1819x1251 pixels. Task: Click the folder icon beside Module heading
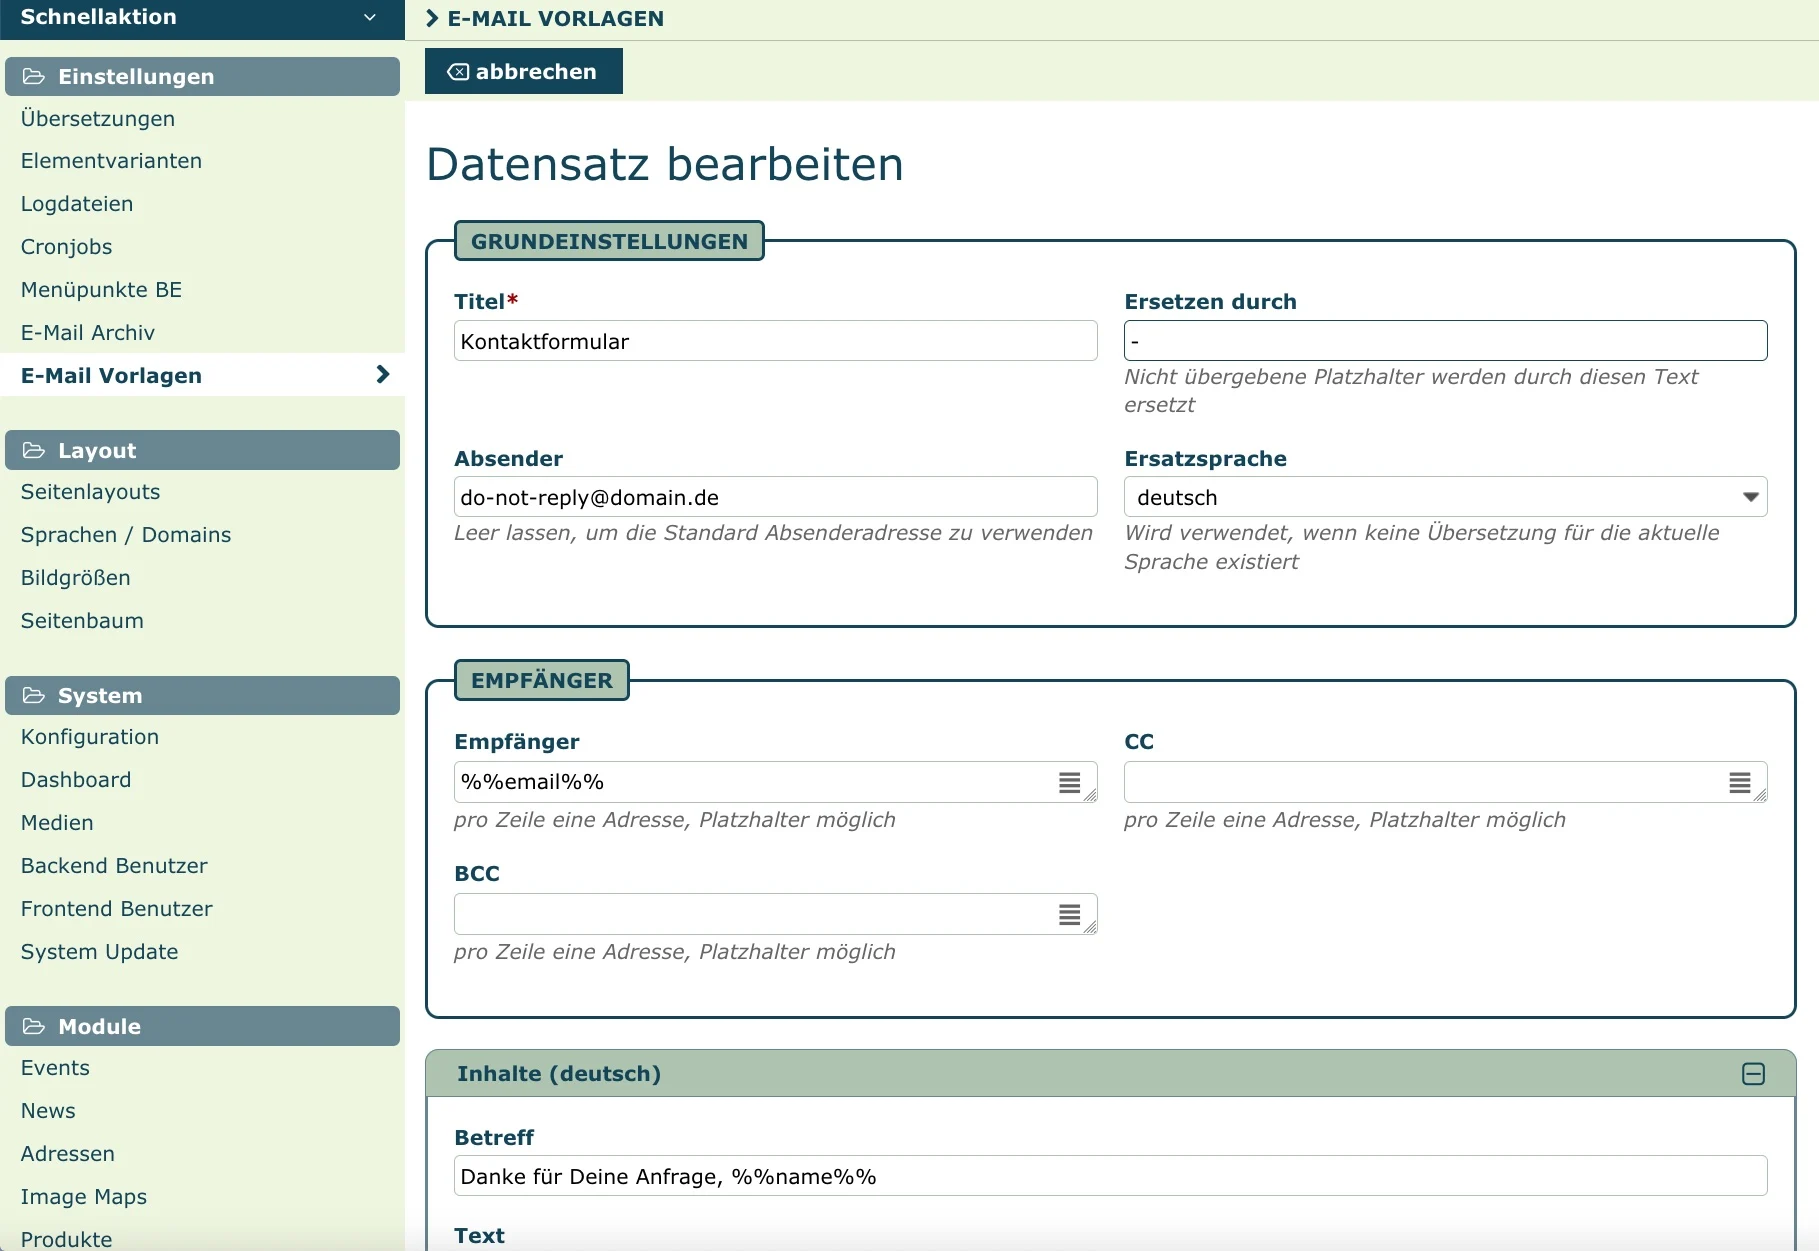pos(34,1027)
